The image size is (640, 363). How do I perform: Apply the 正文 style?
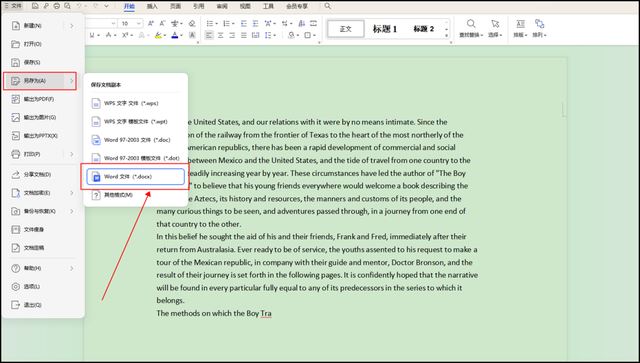346,29
